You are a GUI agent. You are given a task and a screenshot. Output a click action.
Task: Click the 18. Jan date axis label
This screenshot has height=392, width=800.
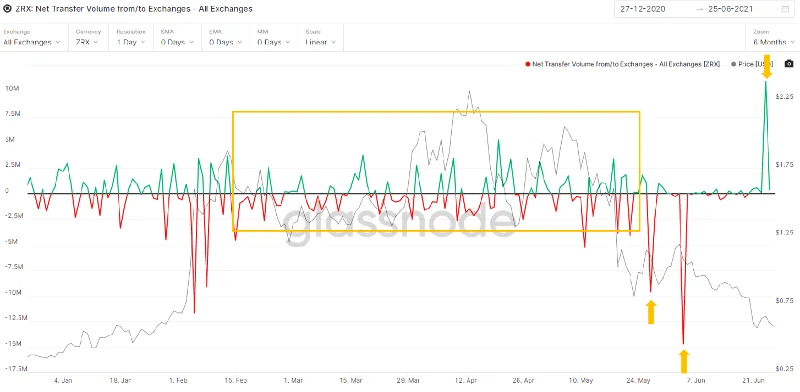(x=121, y=380)
